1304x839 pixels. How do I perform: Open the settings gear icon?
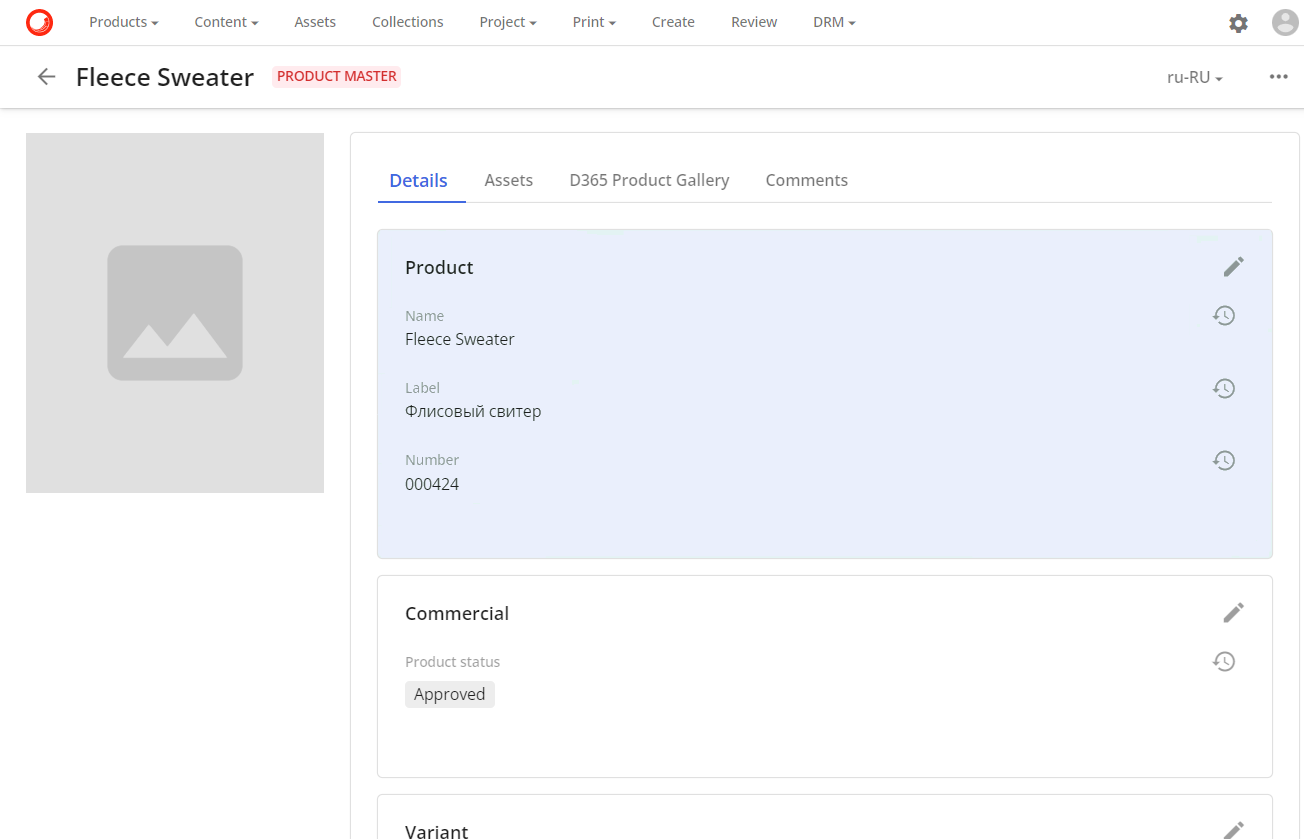pos(1238,23)
